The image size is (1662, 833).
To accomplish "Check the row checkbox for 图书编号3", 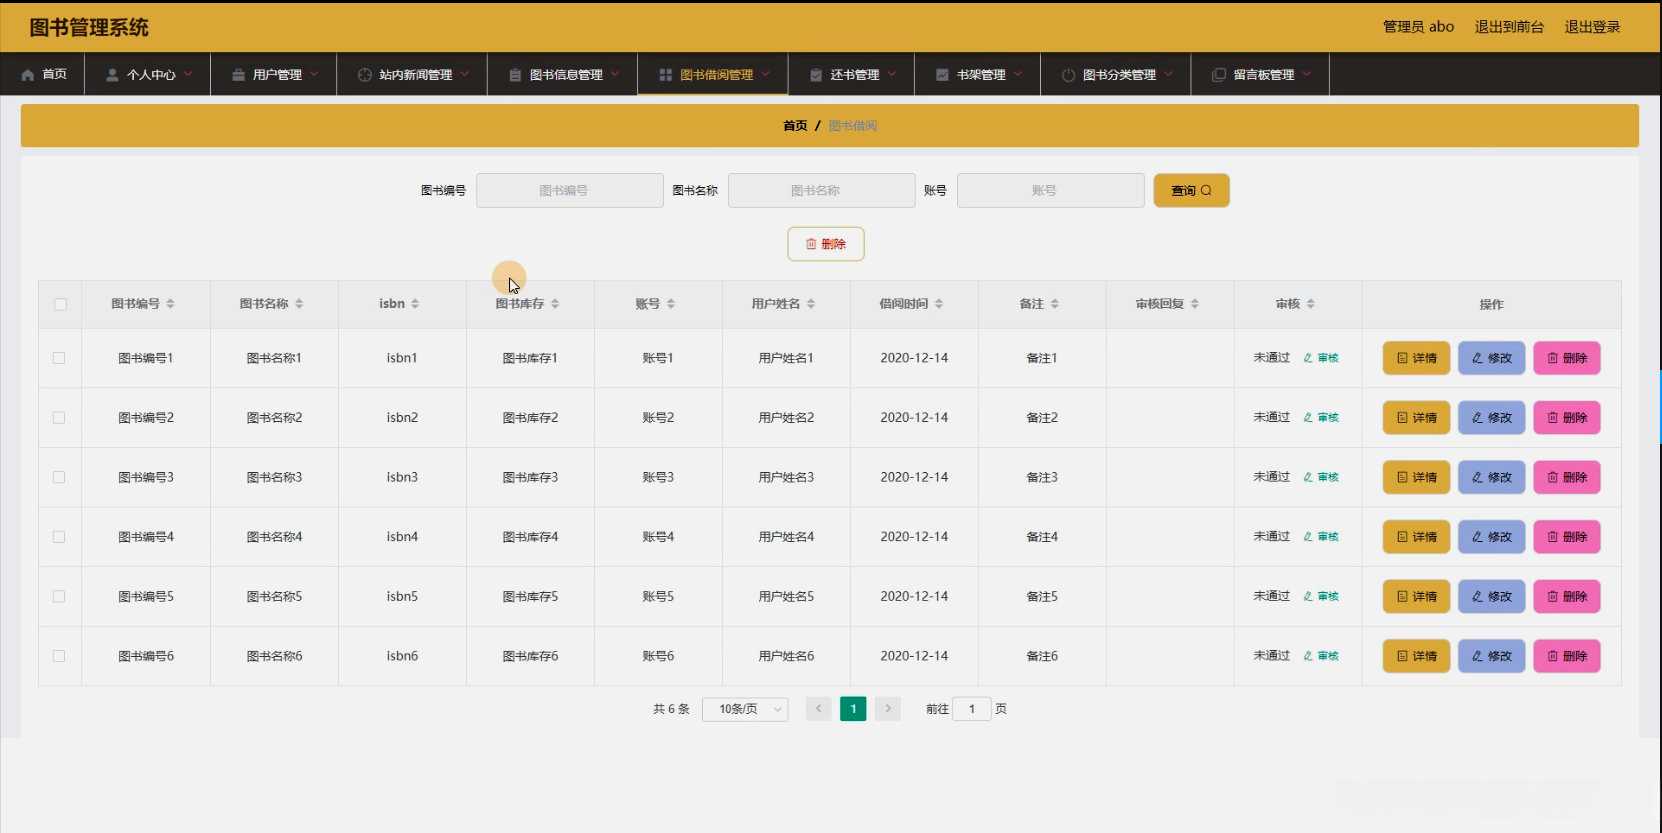I will (59, 477).
